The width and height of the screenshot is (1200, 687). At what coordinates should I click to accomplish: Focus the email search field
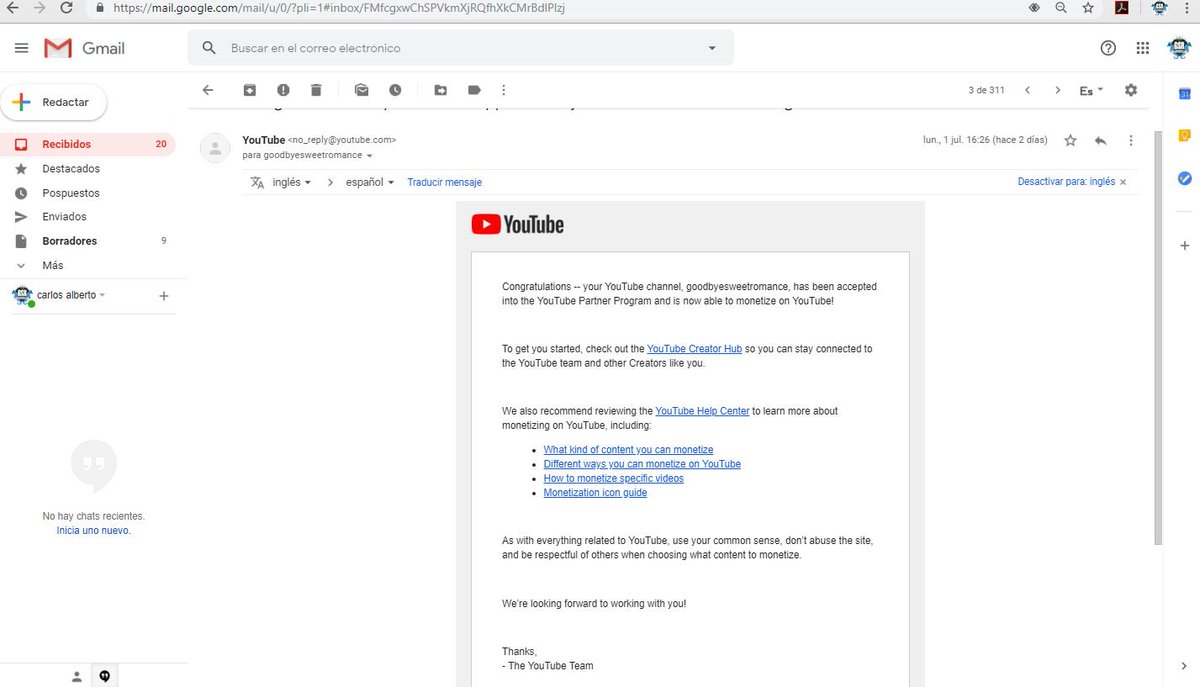tap(460, 48)
